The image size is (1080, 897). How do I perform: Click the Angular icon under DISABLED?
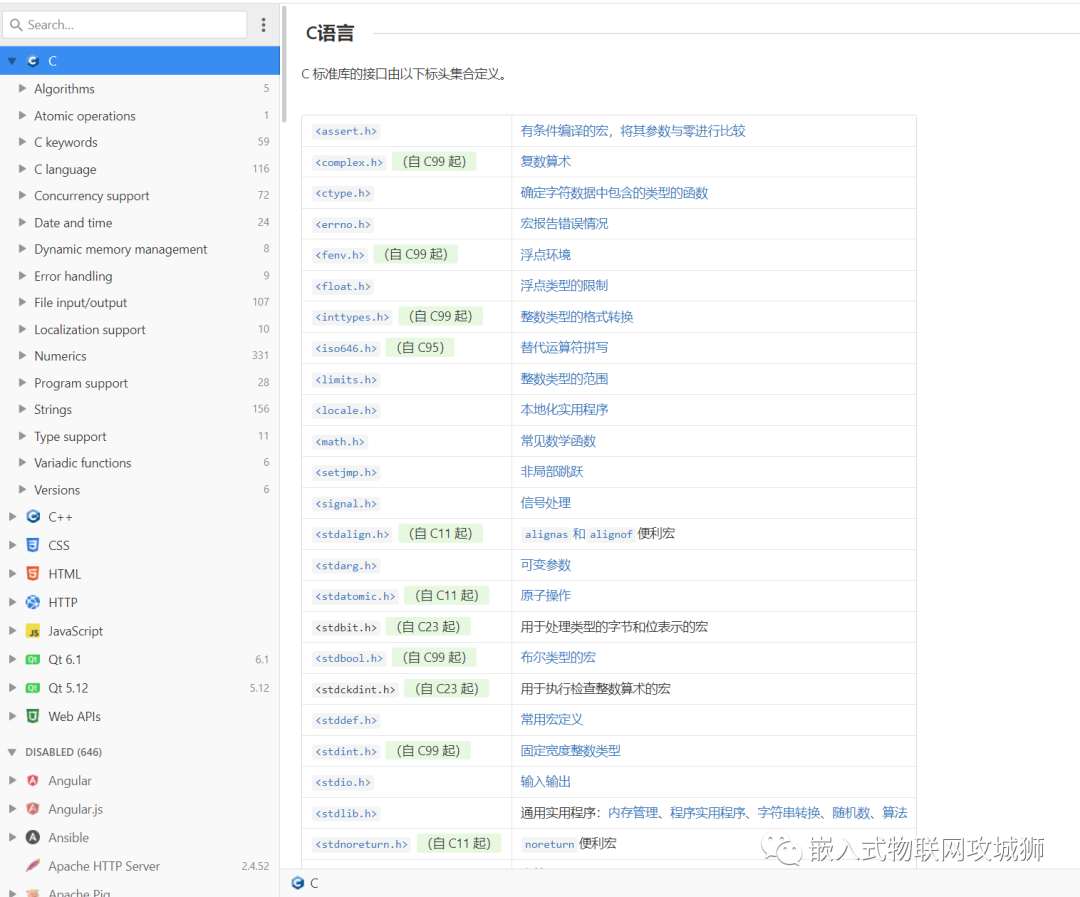[32, 780]
